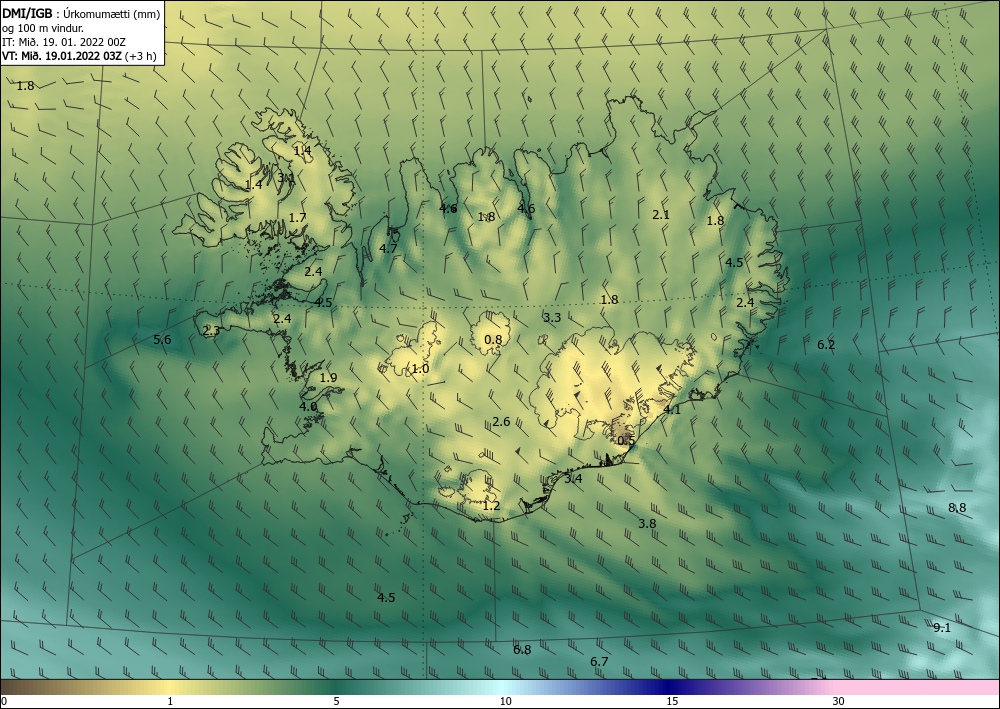Pick the dark navy segment of the colour scale
The width and height of the screenshot is (1000, 709).
click(670, 687)
